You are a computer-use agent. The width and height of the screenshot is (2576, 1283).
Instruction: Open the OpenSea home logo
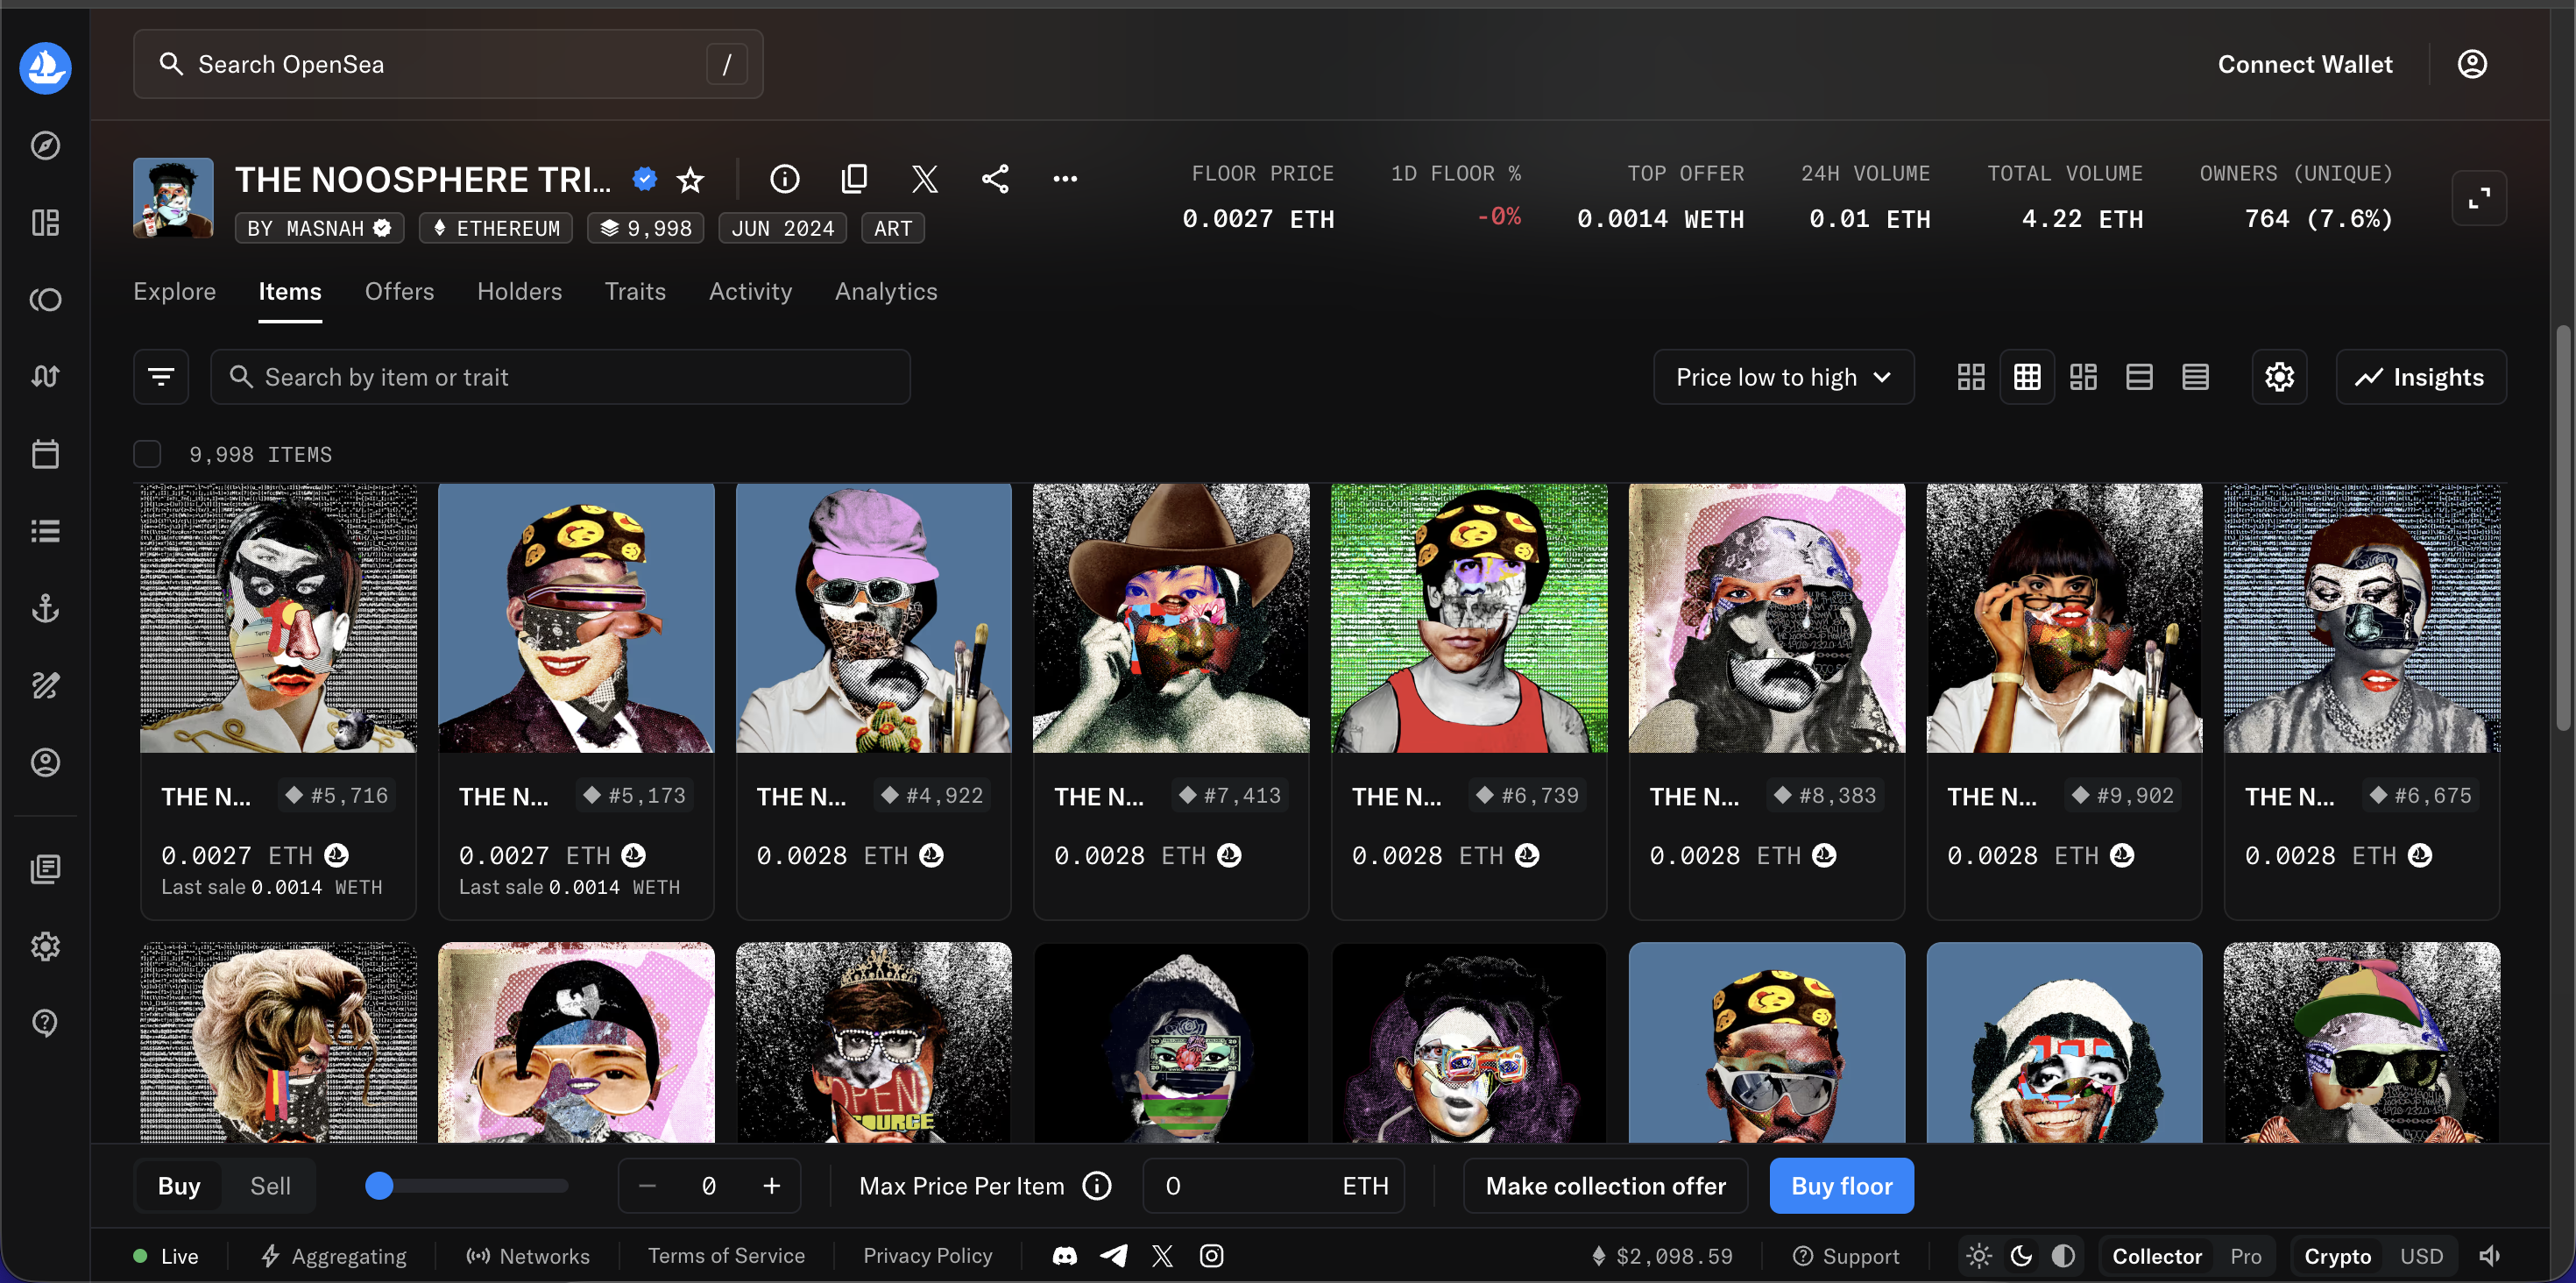click(45, 68)
